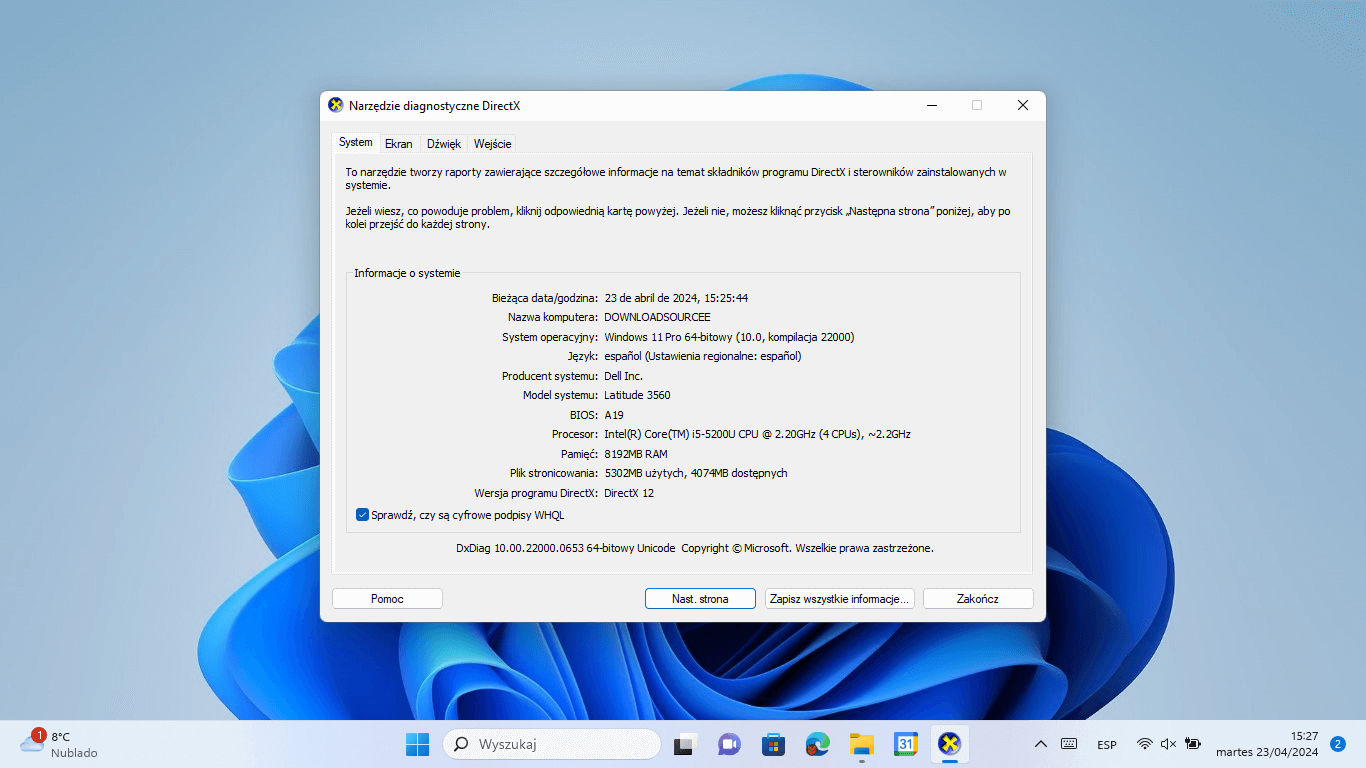The image size is (1366, 768).
Task: Open Microsoft Edge from the taskbar
Action: coord(817,744)
